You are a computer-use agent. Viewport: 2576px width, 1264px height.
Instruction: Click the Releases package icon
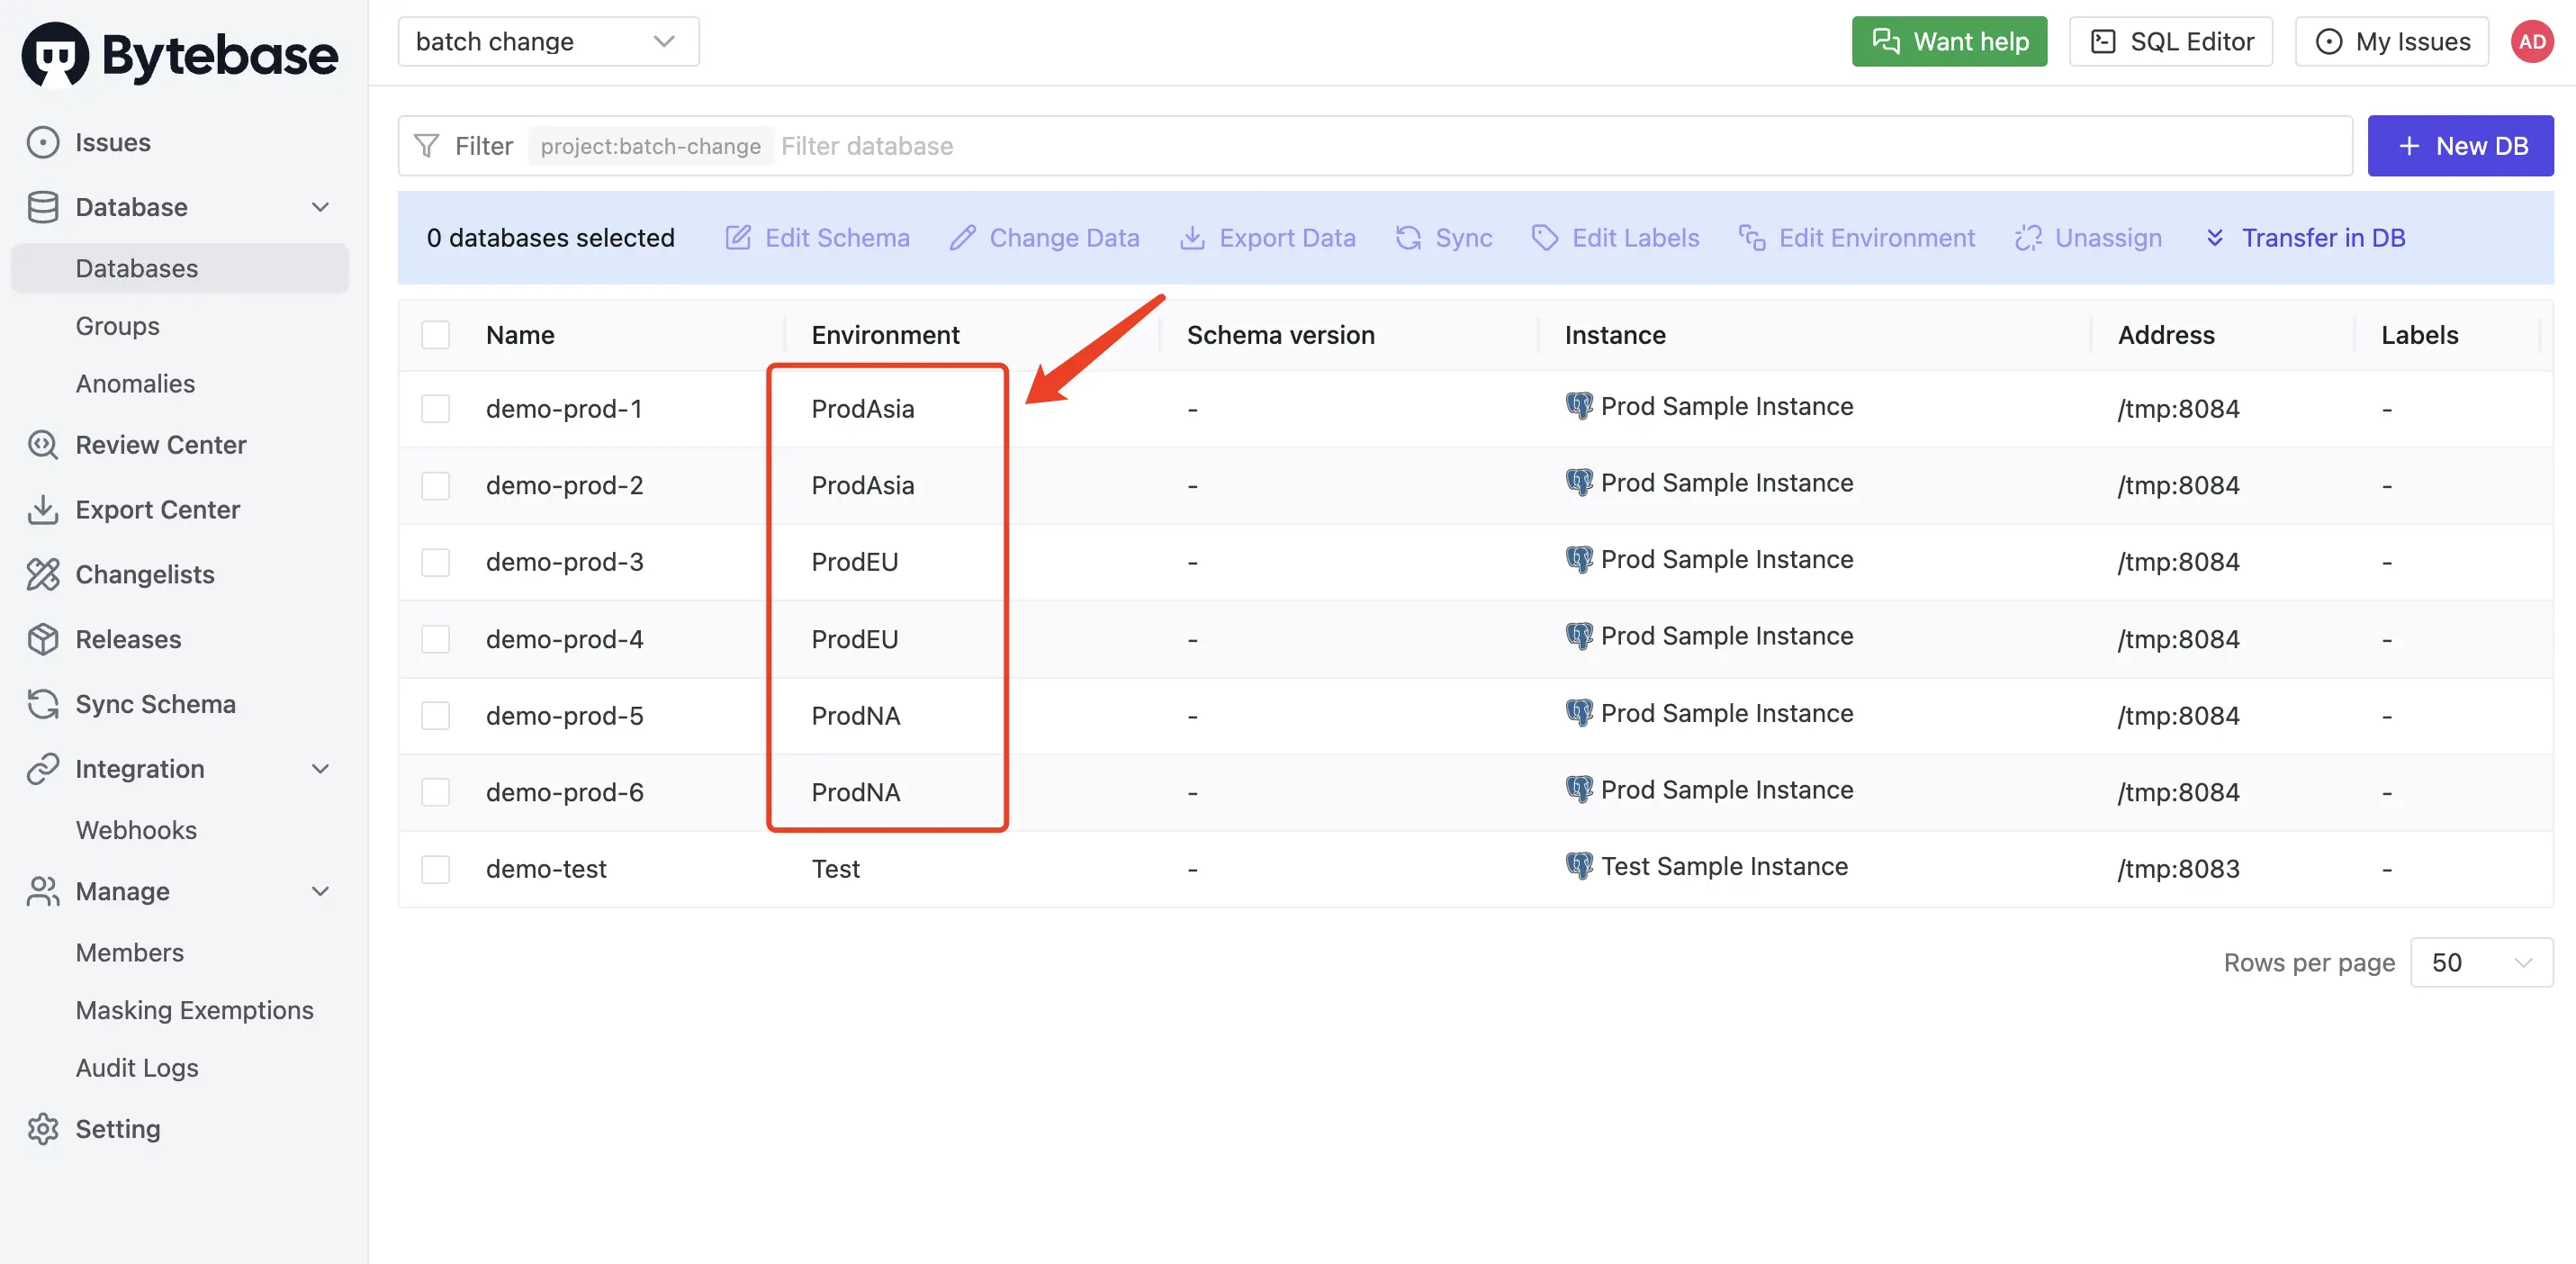[42, 639]
